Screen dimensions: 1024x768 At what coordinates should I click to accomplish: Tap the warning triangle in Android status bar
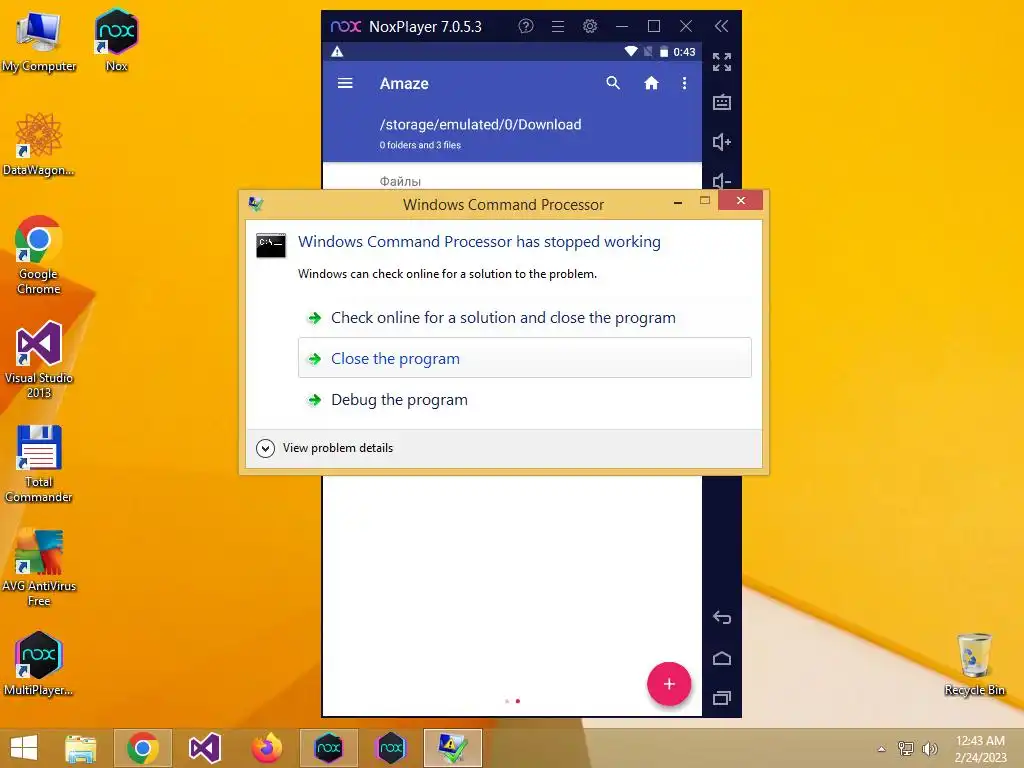tap(337, 52)
